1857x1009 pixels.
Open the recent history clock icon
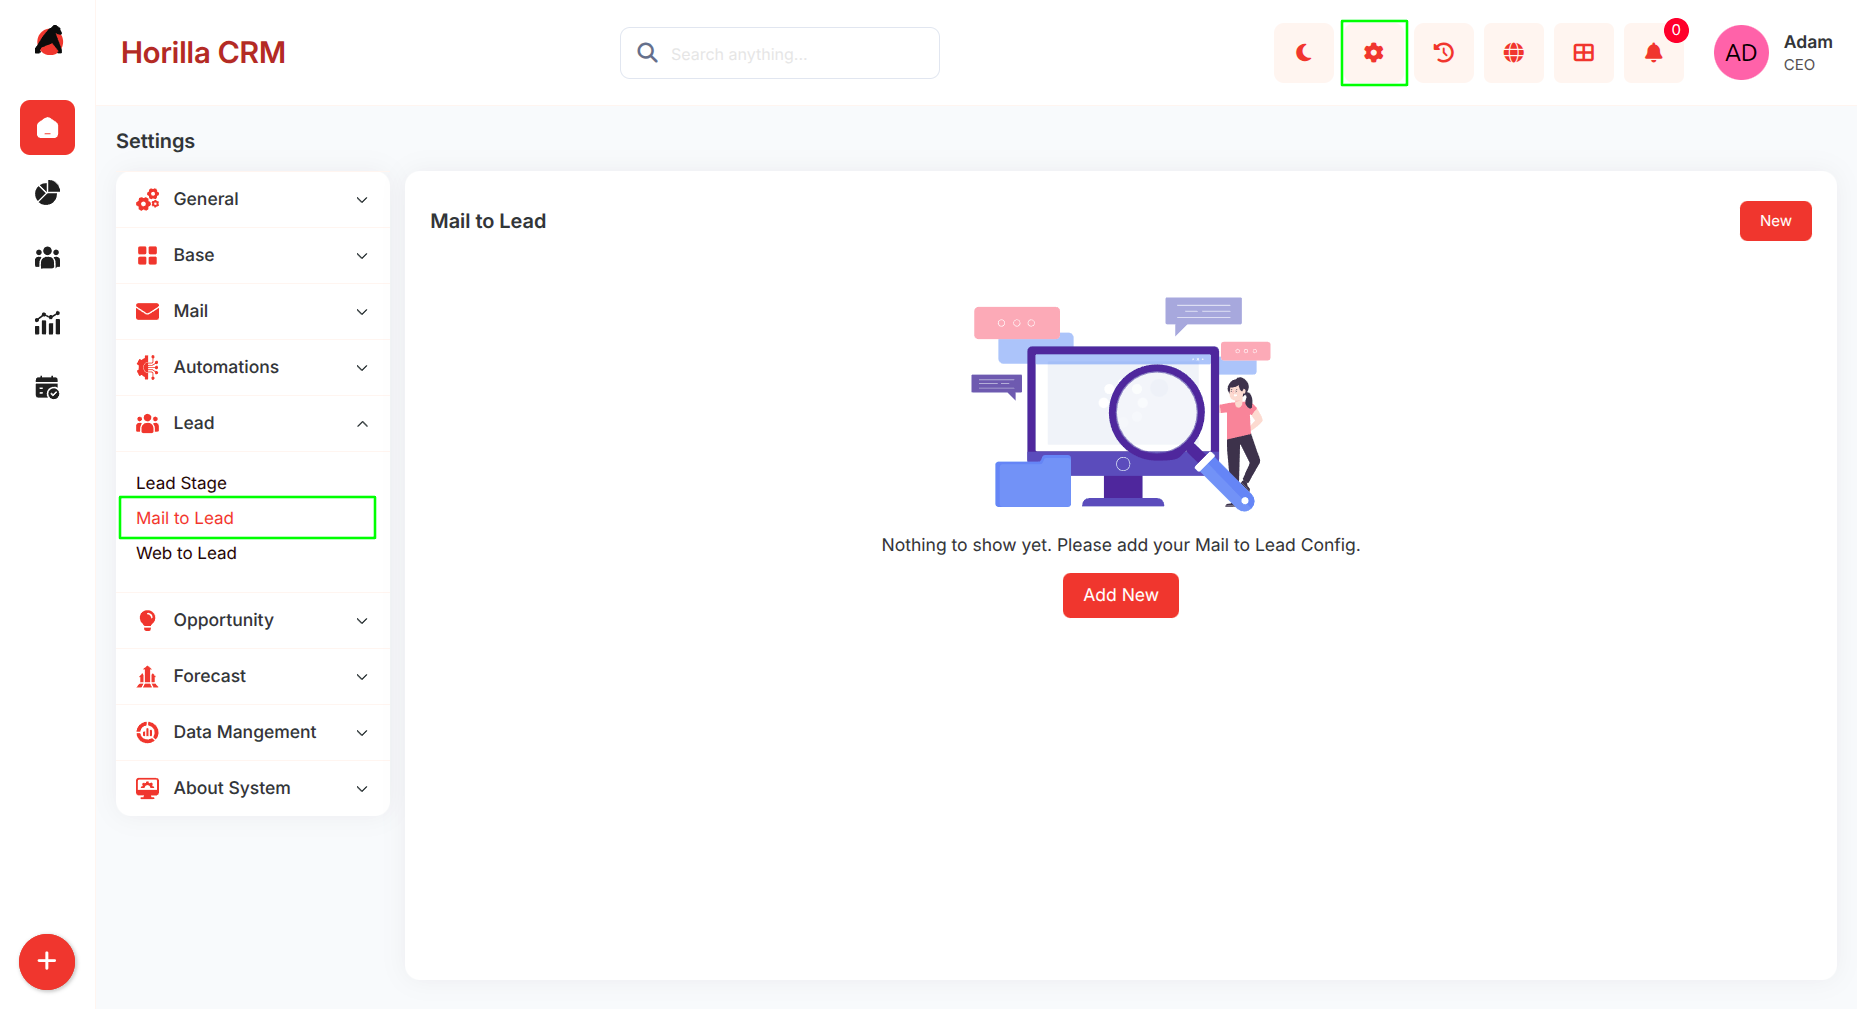(x=1444, y=53)
